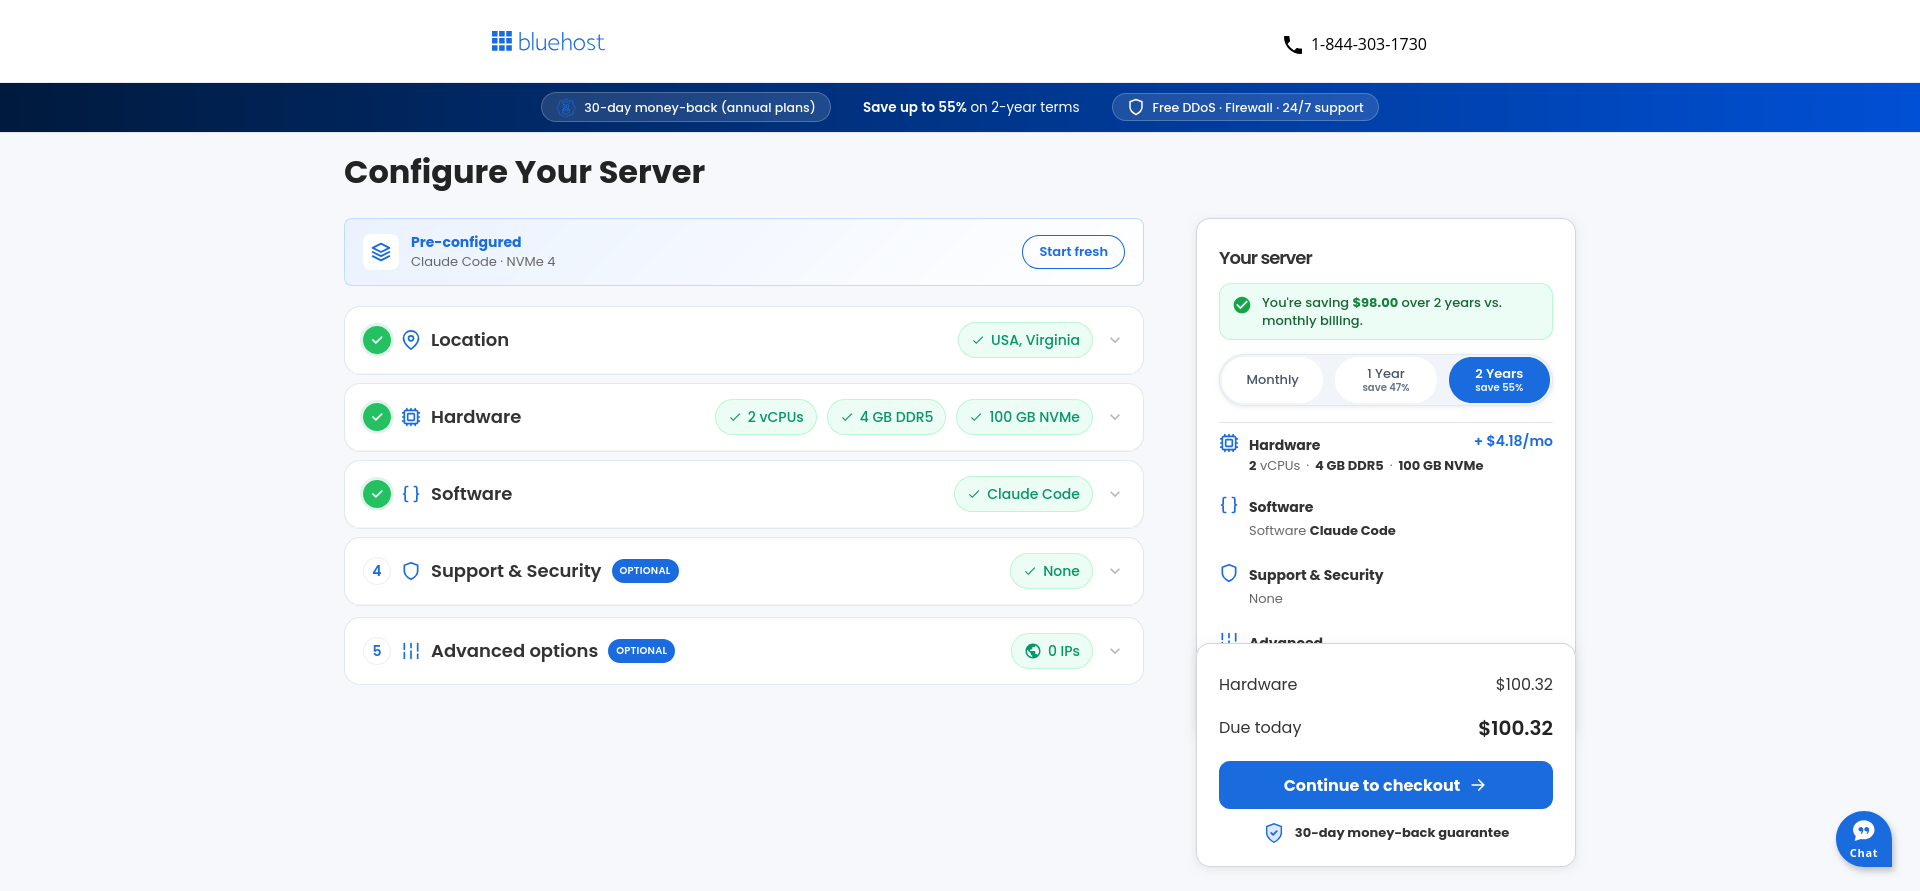Click the summary Support & Security shield
Image resolution: width=1920 pixels, height=891 pixels.
pyautogui.click(x=1229, y=573)
